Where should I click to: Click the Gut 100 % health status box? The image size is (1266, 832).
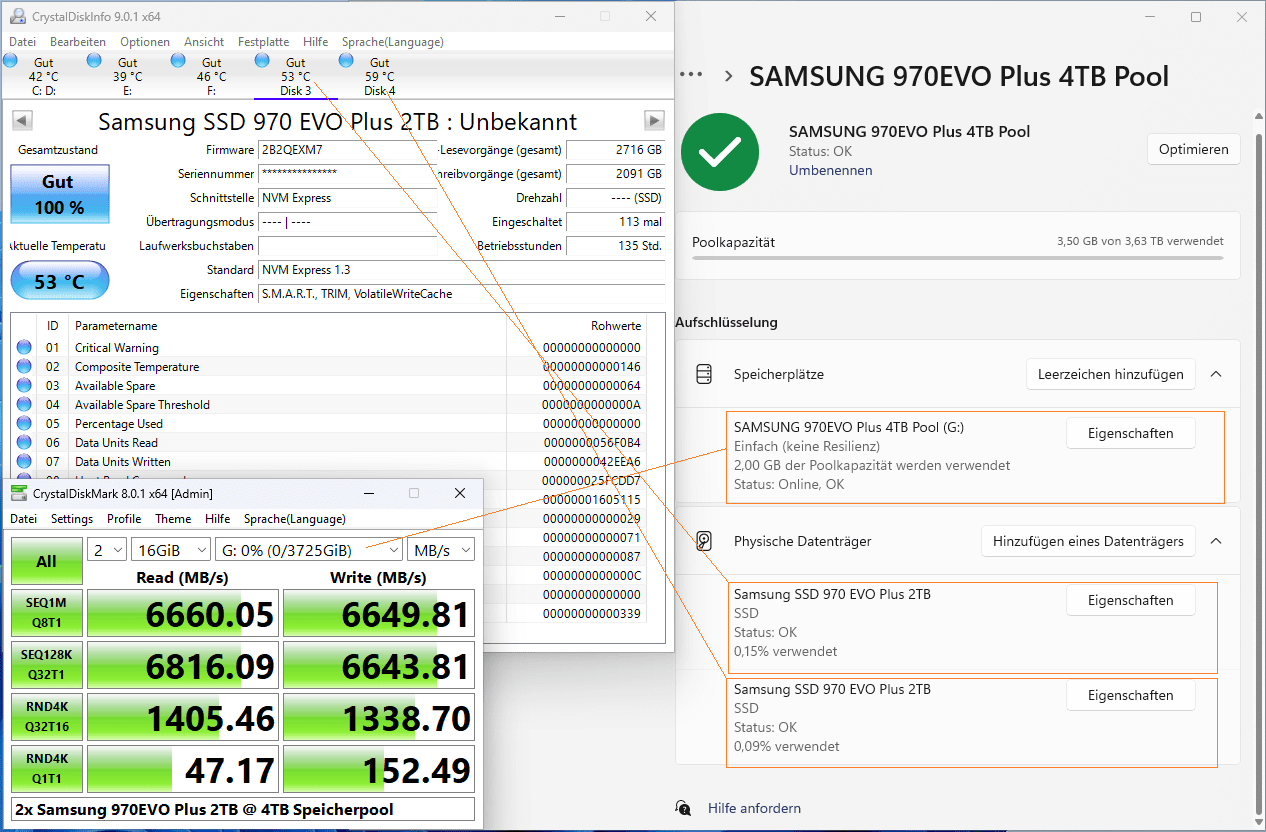point(60,194)
